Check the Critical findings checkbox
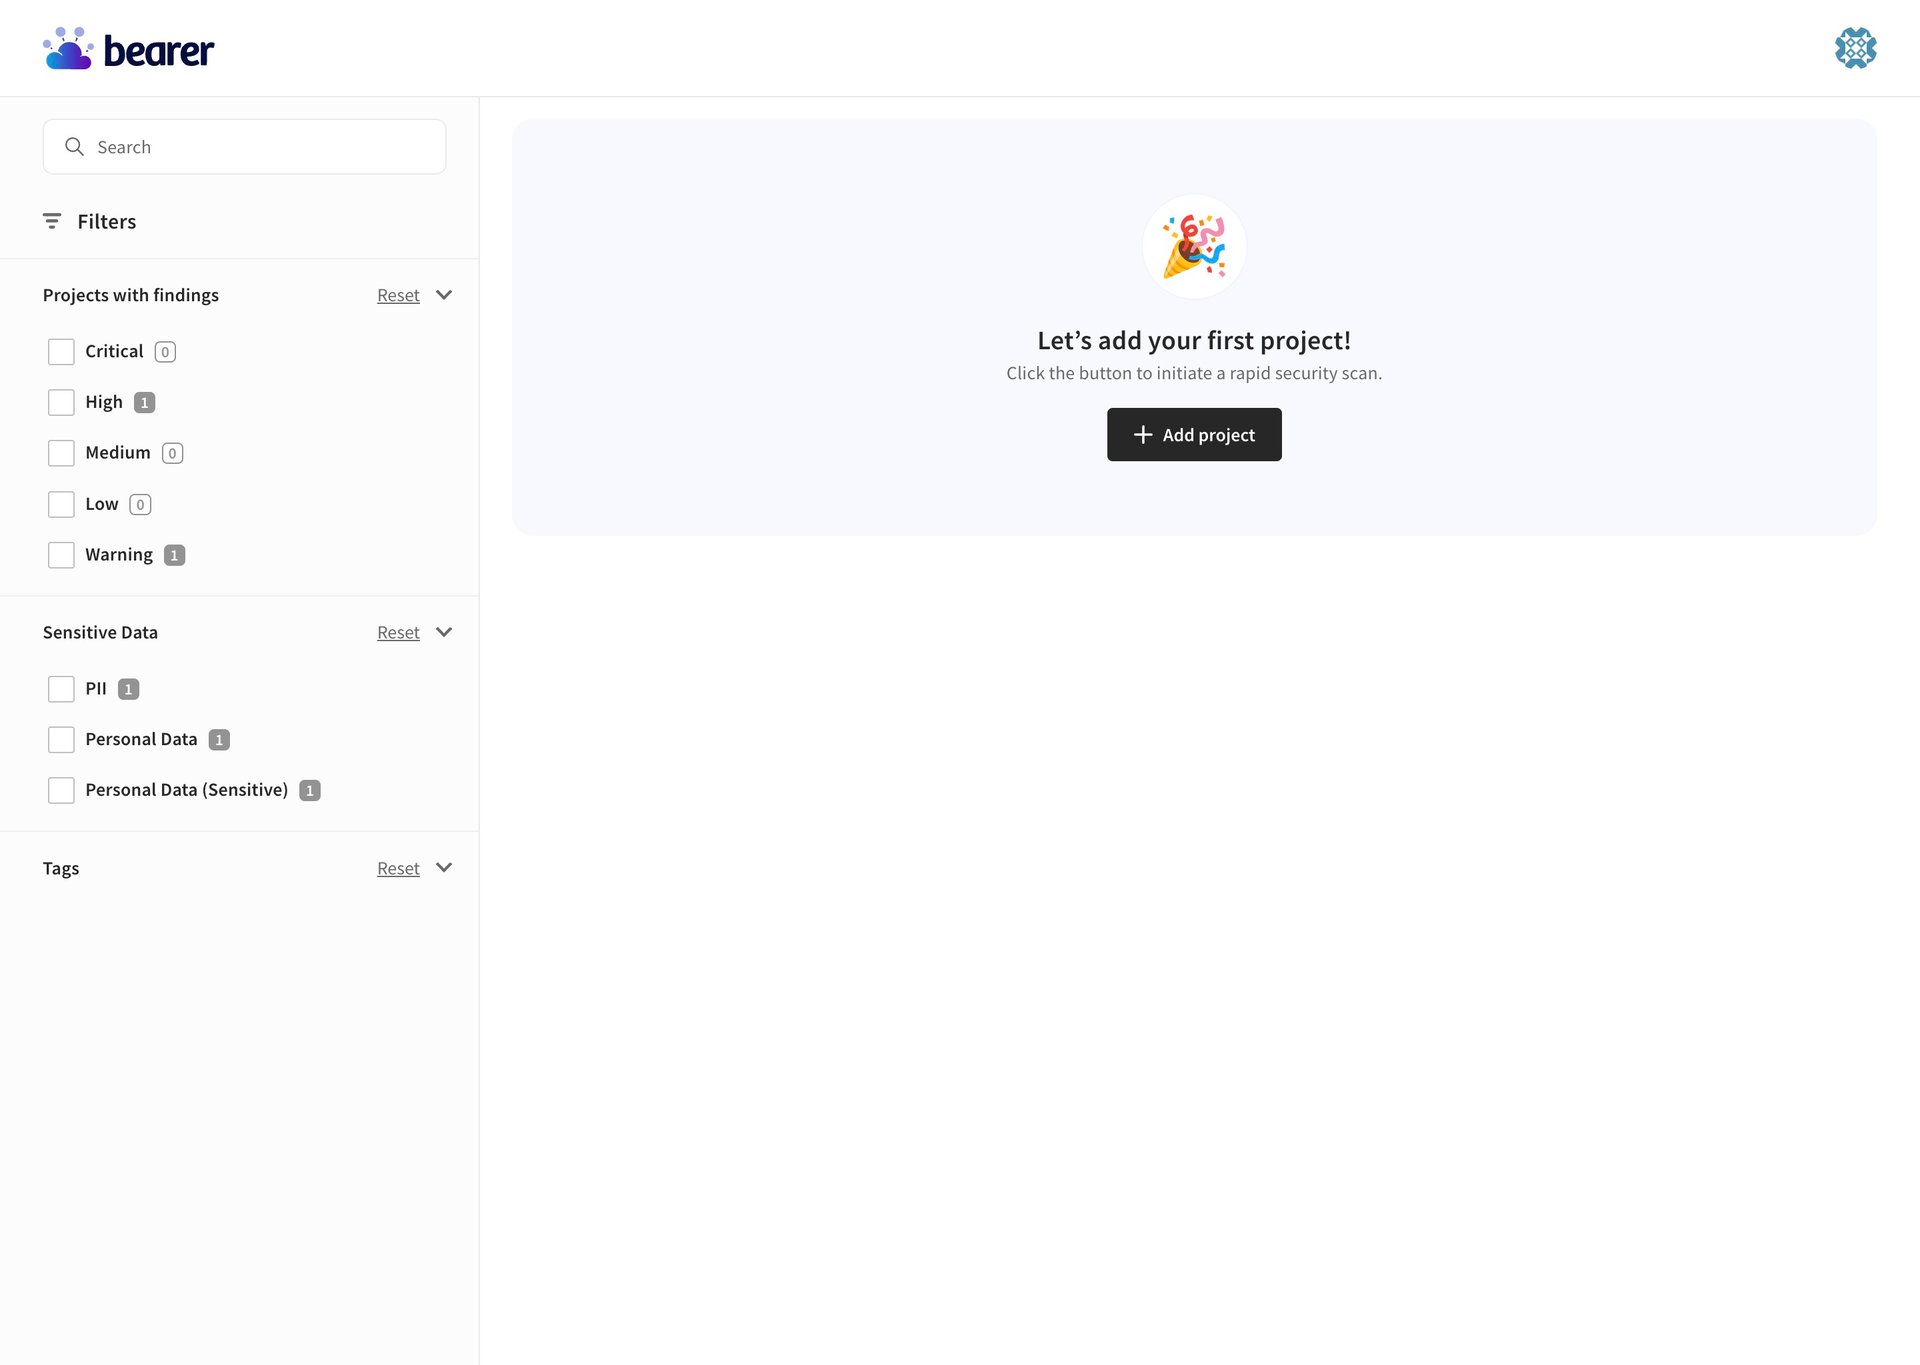 61,352
